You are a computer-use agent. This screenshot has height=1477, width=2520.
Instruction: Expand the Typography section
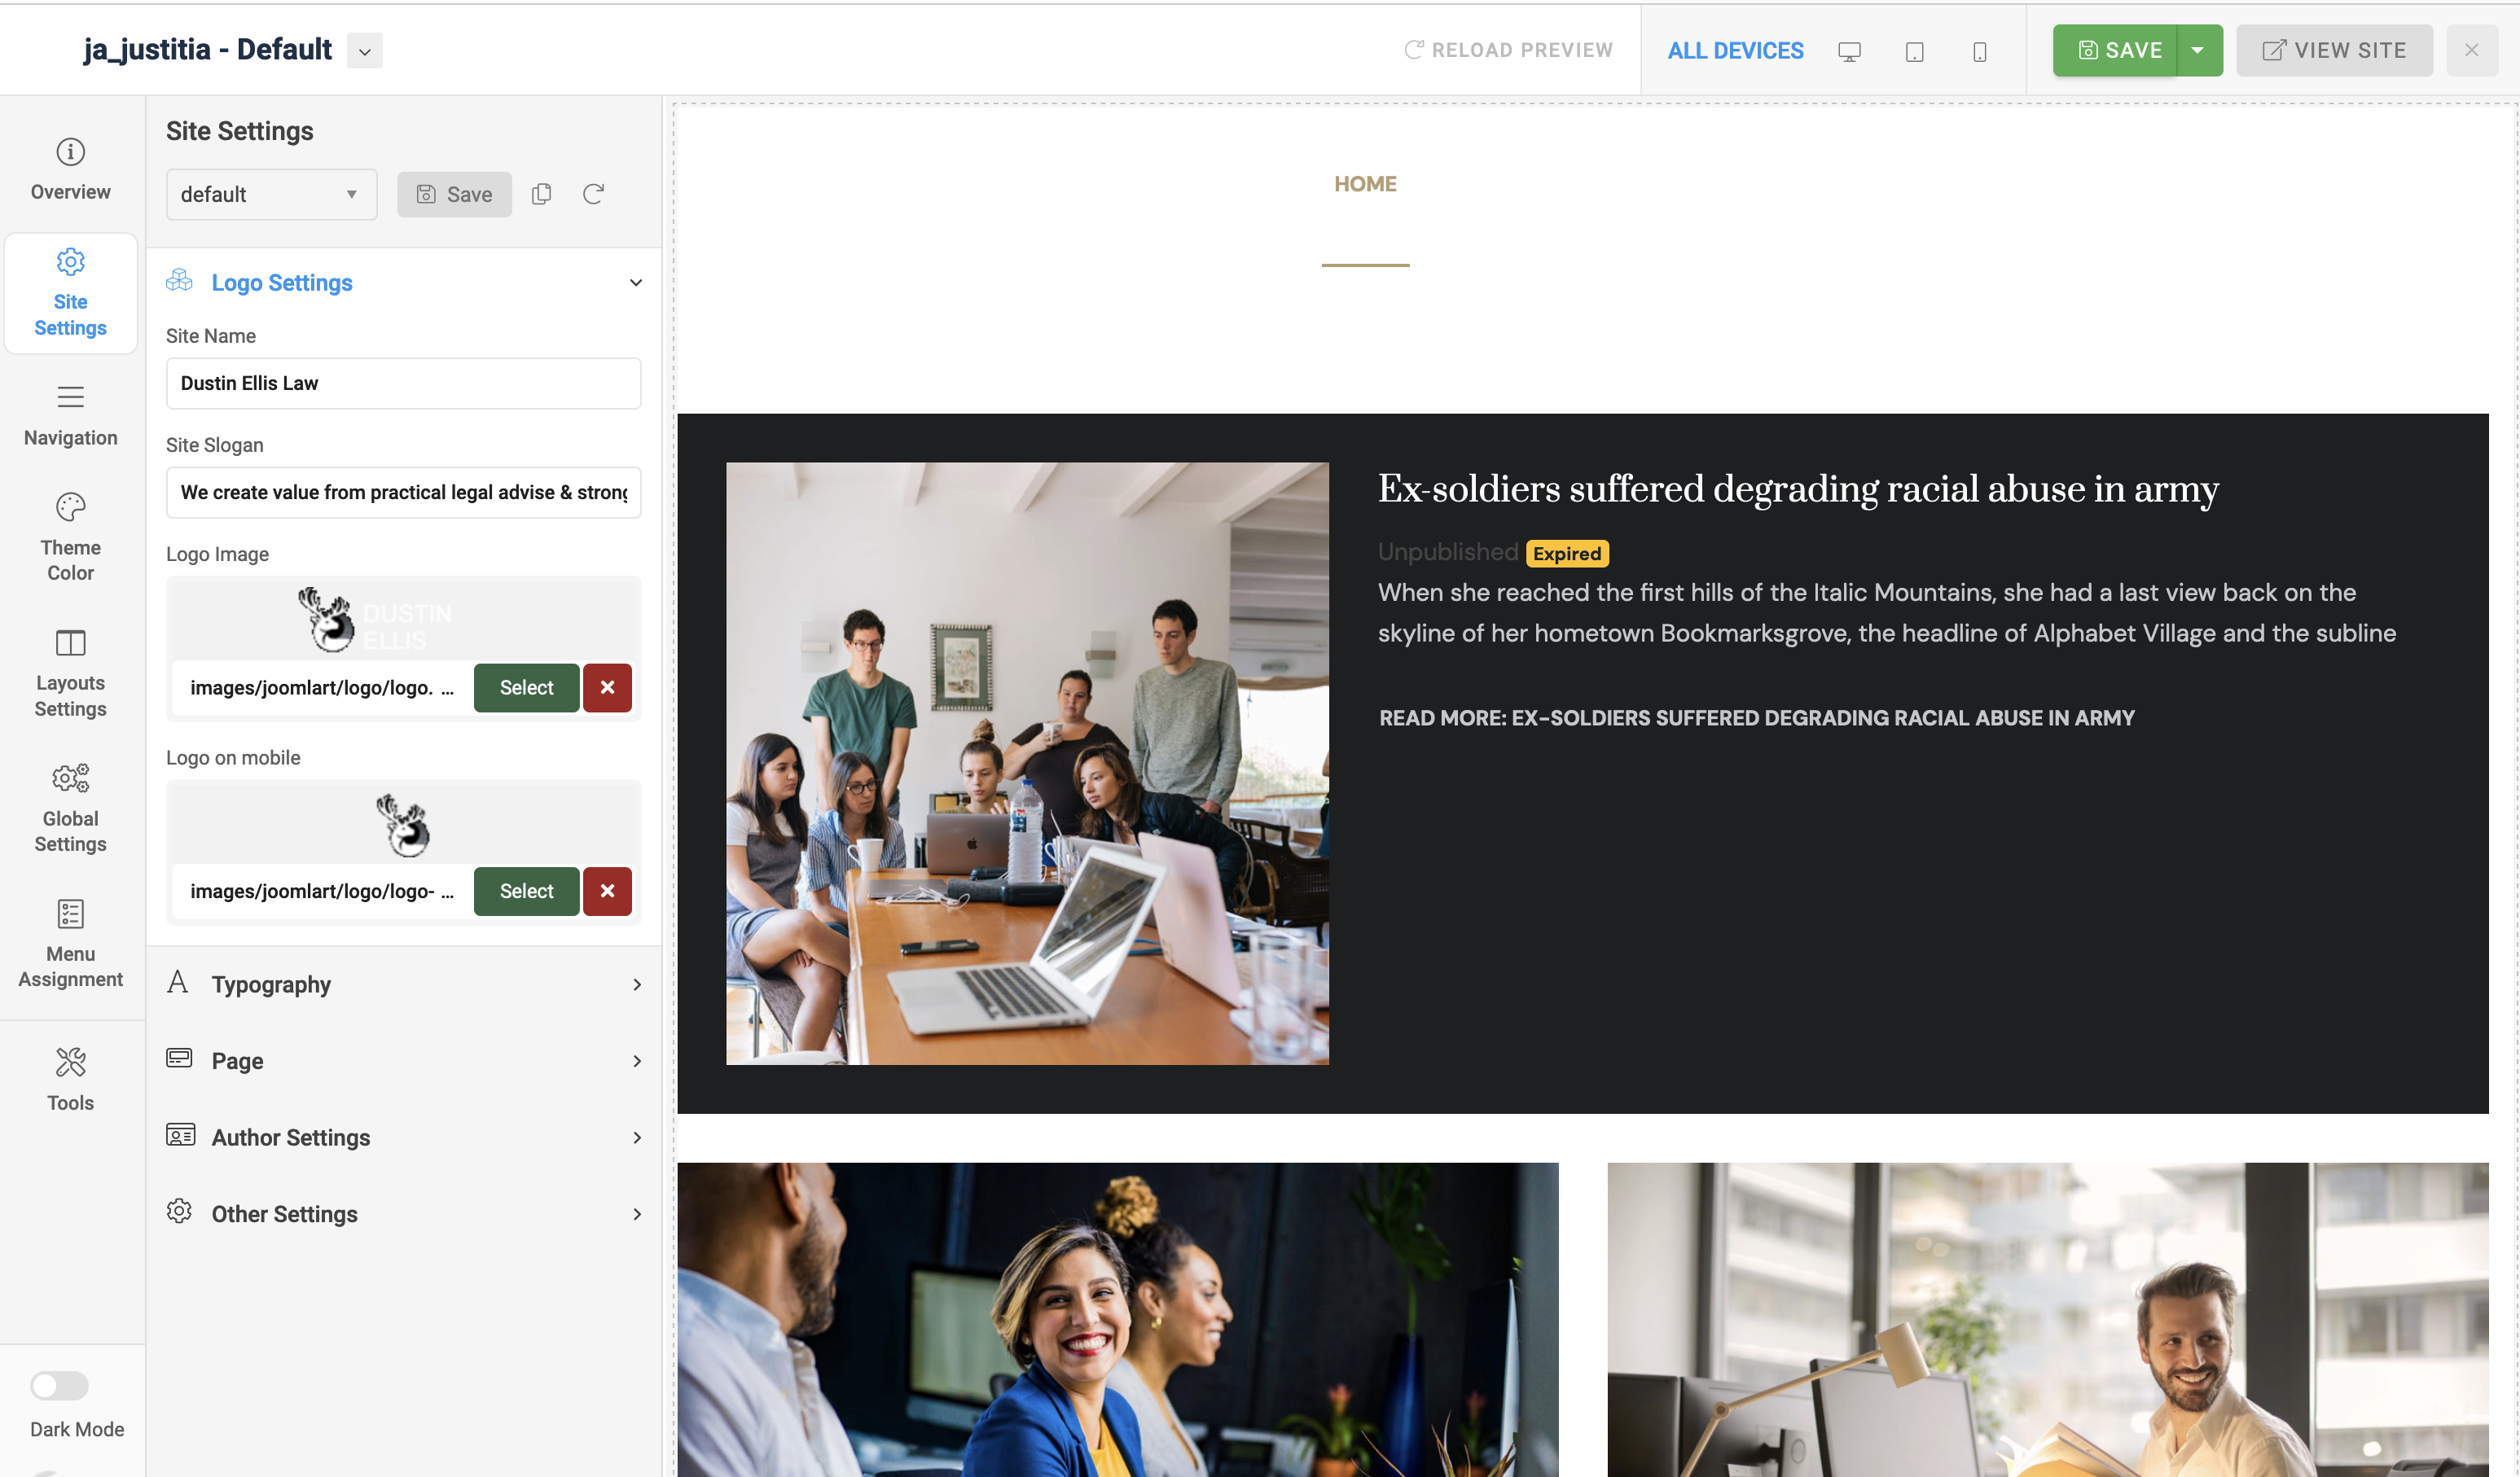pos(403,984)
